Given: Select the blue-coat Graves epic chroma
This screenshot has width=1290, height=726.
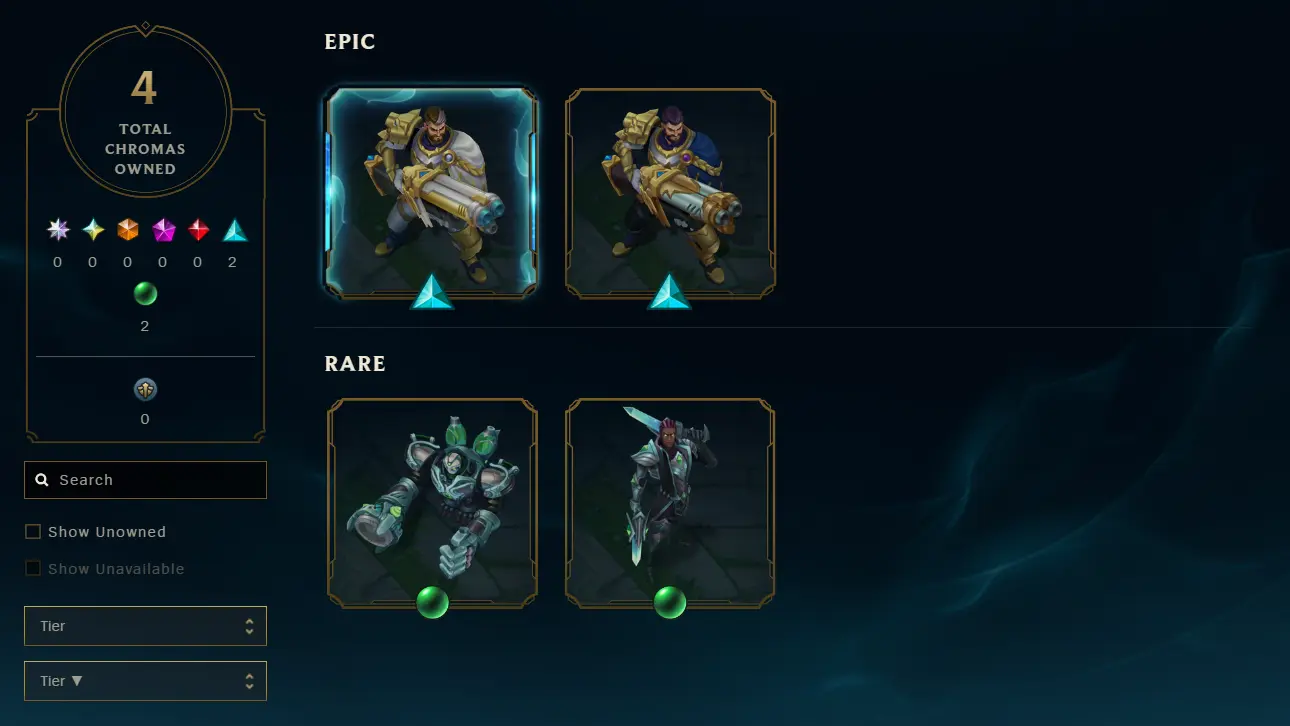Looking at the screenshot, I should (x=670, y=193).
